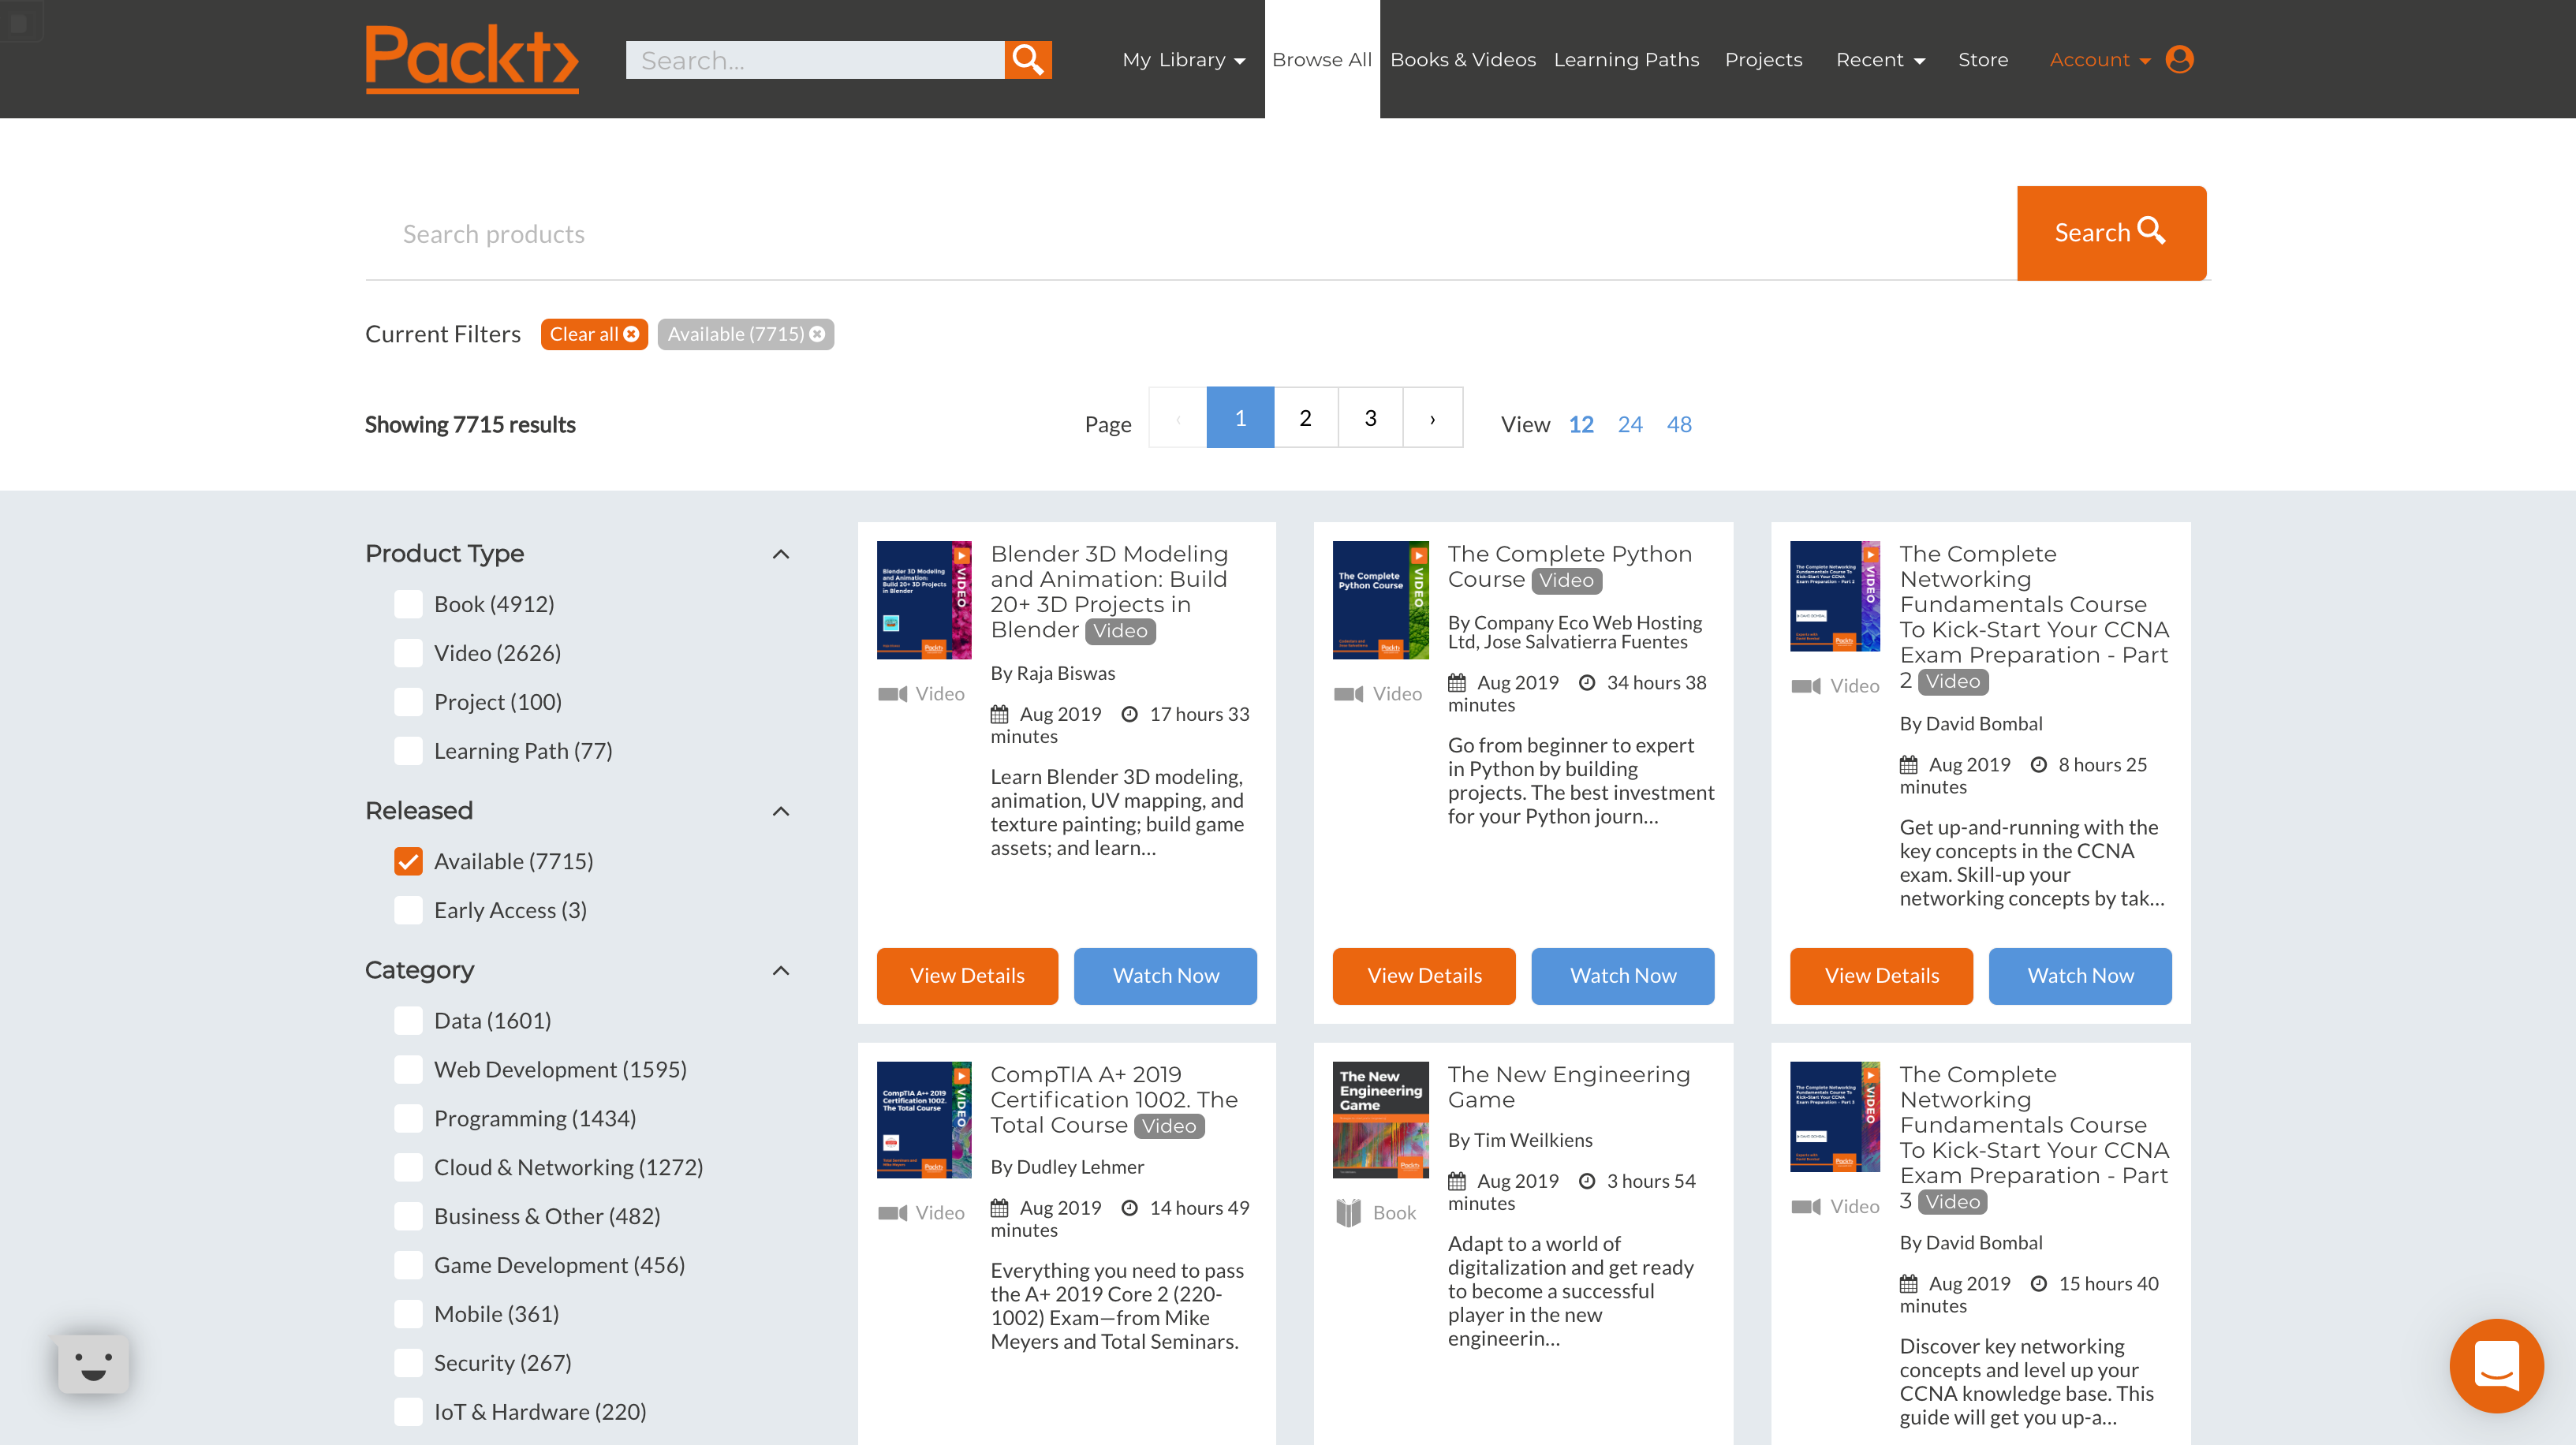Switch to the Books & Videos tab
Screen dimensions: 2576x1445
pyautogui.click(x=1462, y=60)
